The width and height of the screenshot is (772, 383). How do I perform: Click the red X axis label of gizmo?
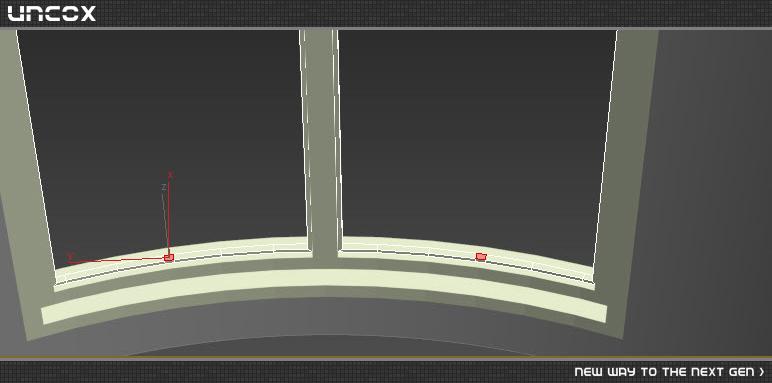click(170, 175)
